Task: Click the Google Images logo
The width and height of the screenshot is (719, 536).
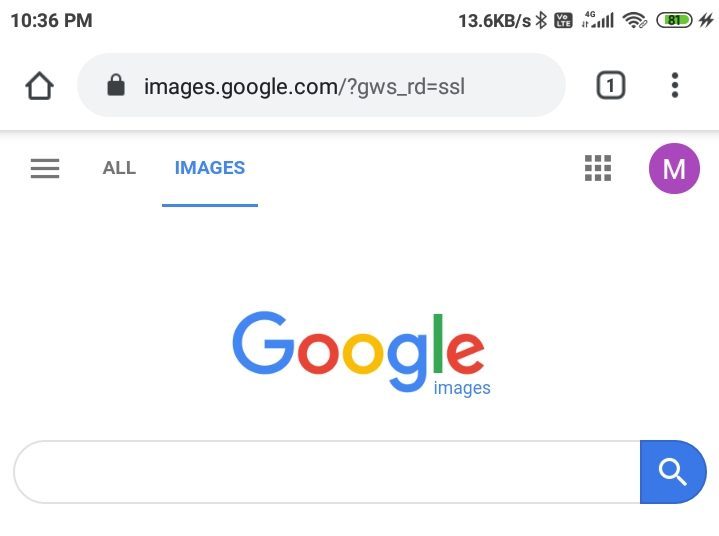Action: point(360,353)
